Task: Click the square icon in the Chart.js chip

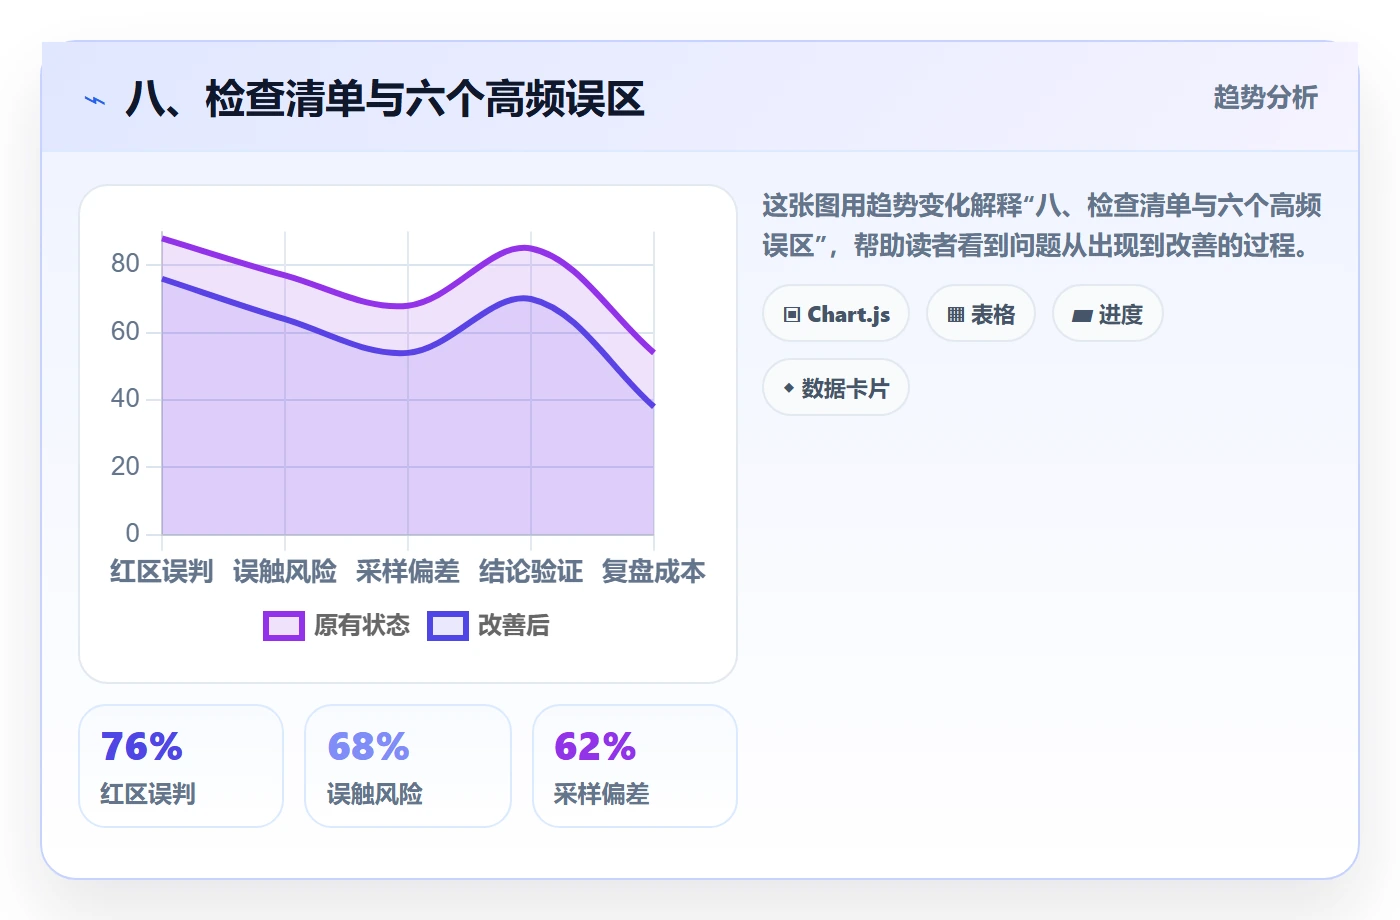Action: pyautogui.click(x=792, y=315)
